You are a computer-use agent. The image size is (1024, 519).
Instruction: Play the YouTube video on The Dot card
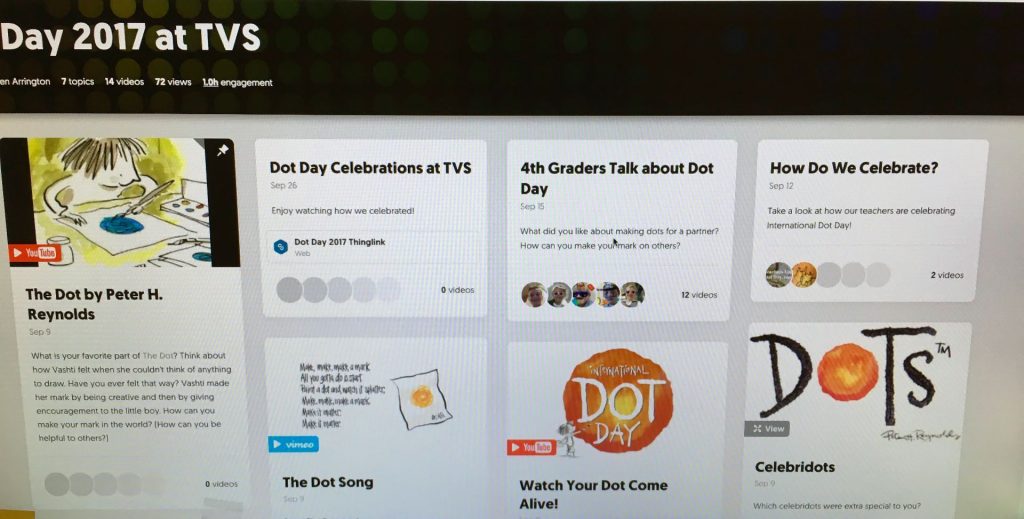point(35,253)
